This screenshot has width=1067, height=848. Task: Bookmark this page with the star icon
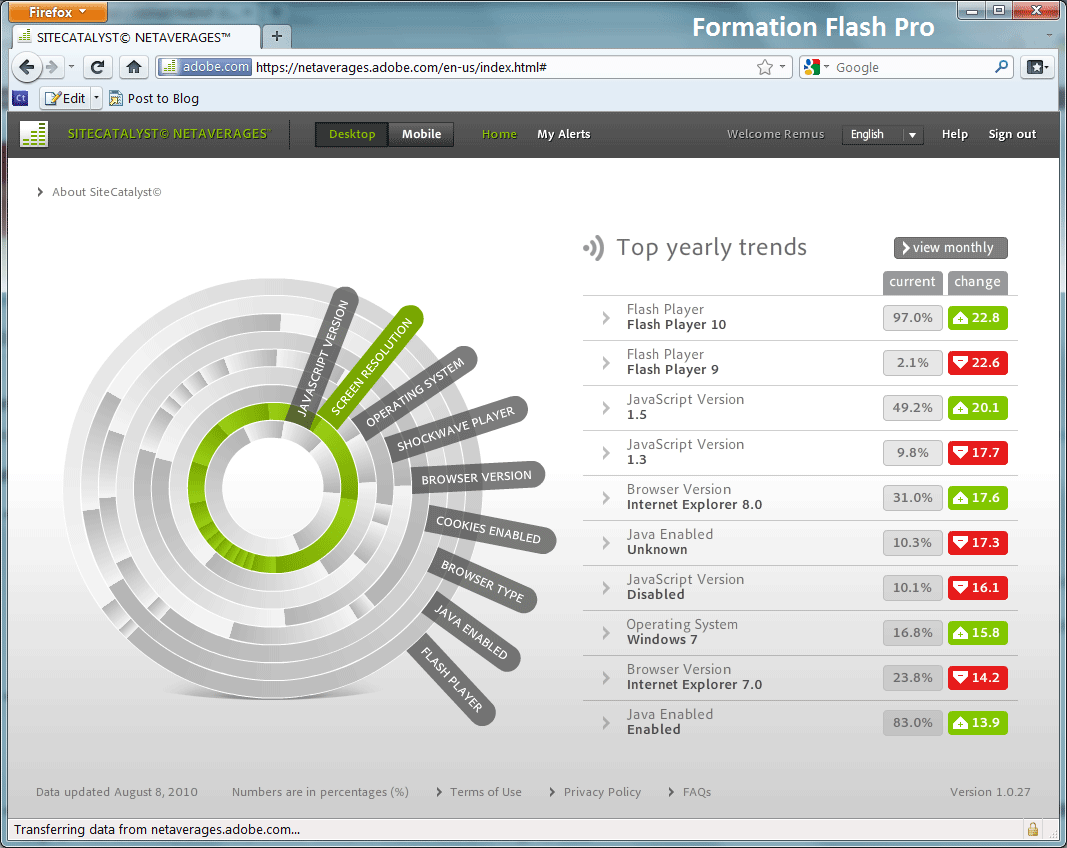pos(765,67)
